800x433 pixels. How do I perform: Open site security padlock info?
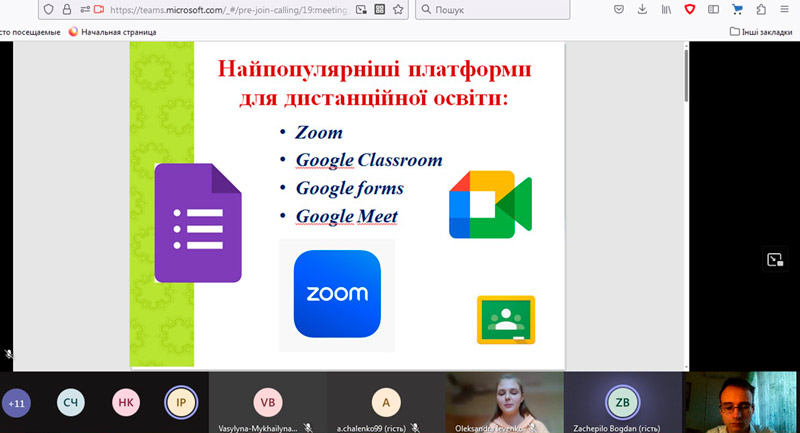click(x=68, y=10)
